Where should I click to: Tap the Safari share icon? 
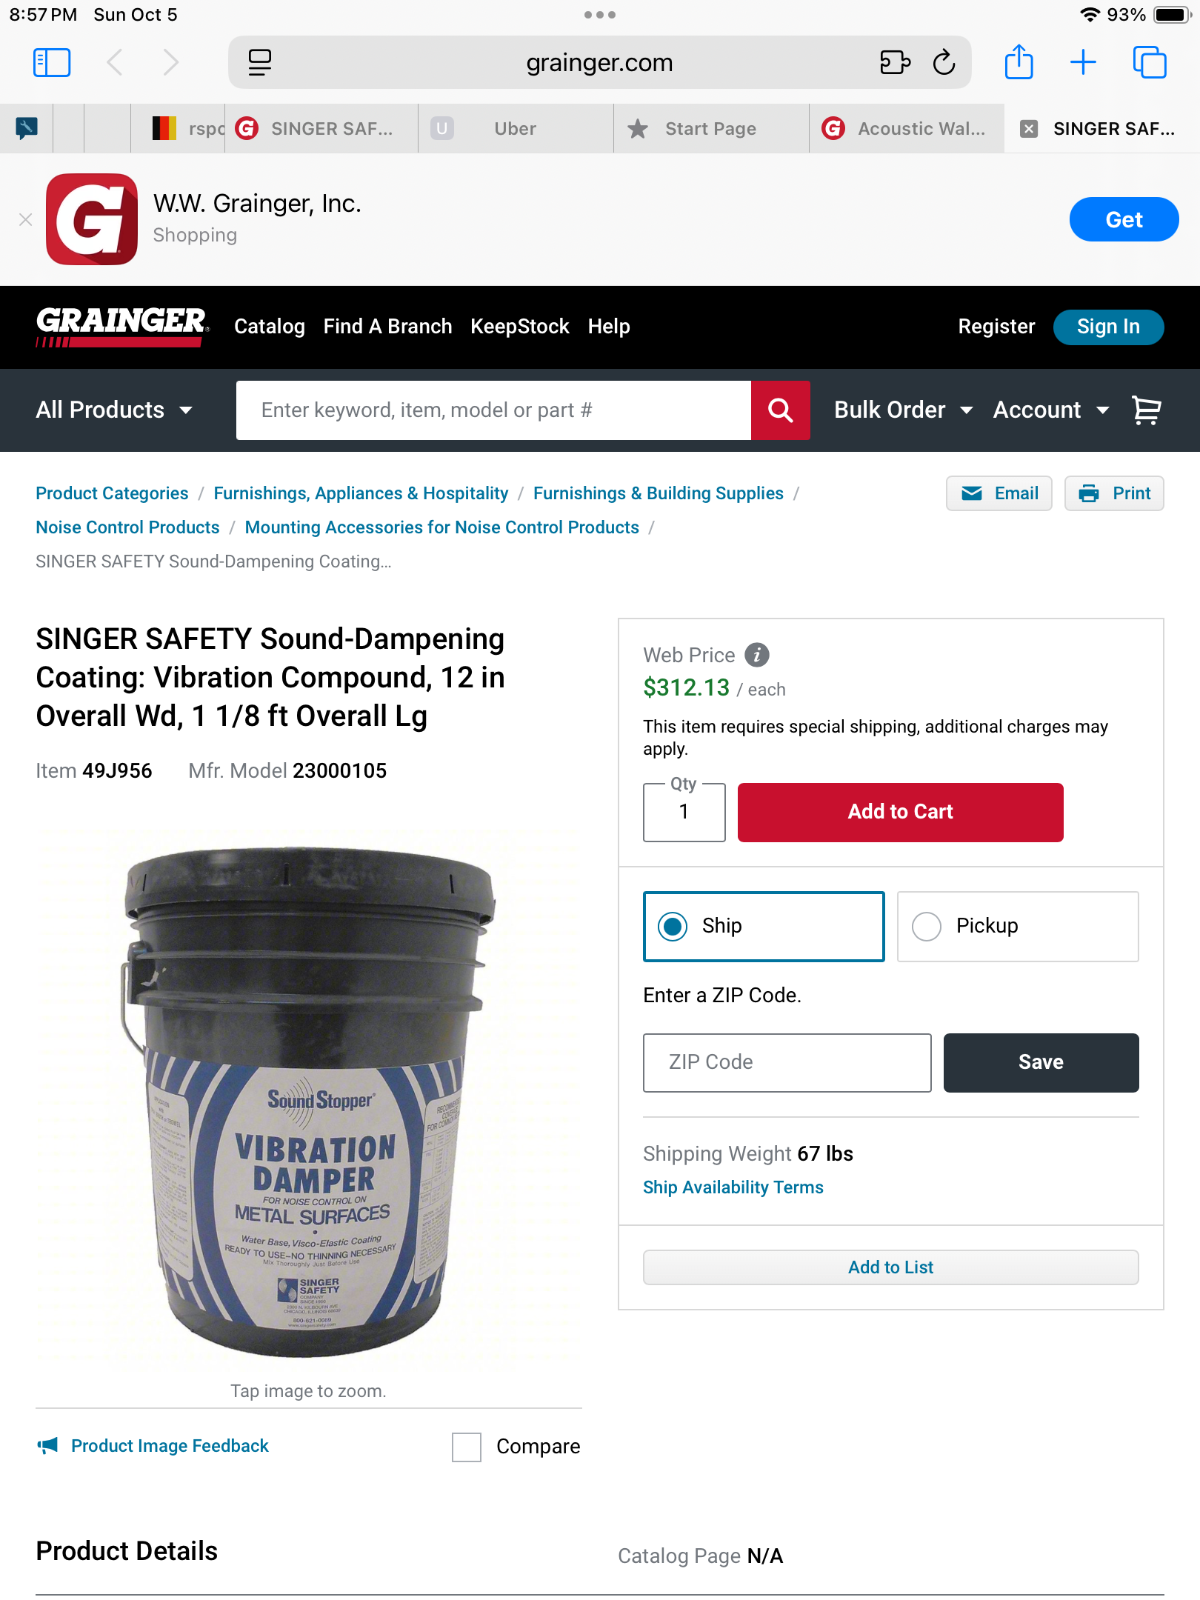(x=1018, y=62)
